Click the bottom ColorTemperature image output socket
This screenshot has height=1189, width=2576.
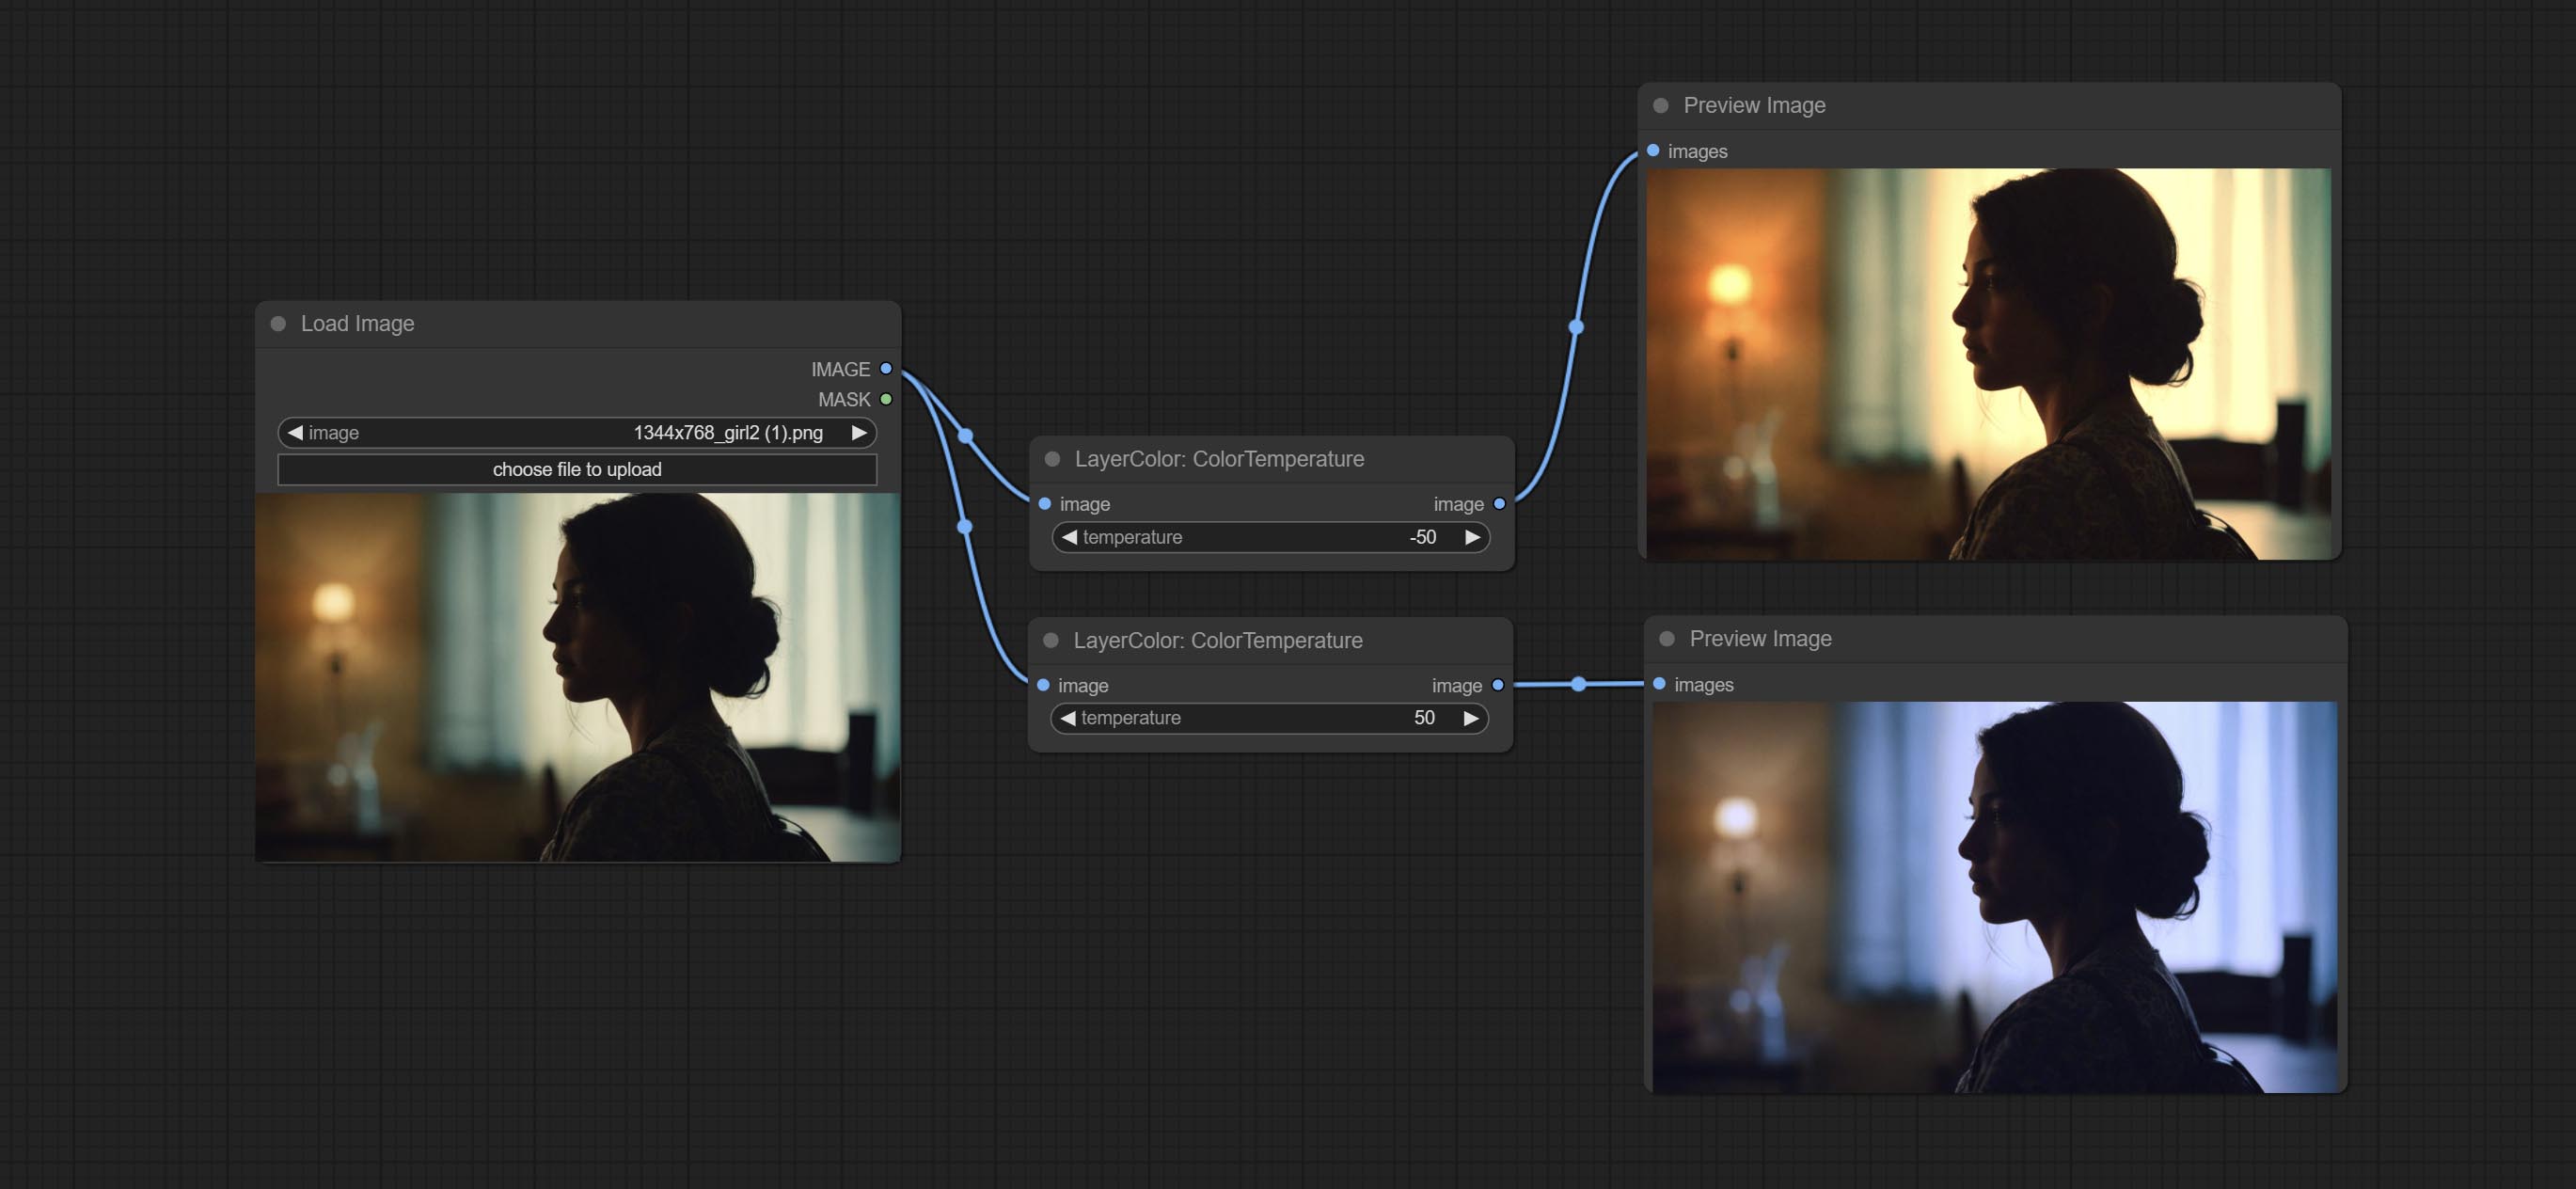(x=1497, y=685)
